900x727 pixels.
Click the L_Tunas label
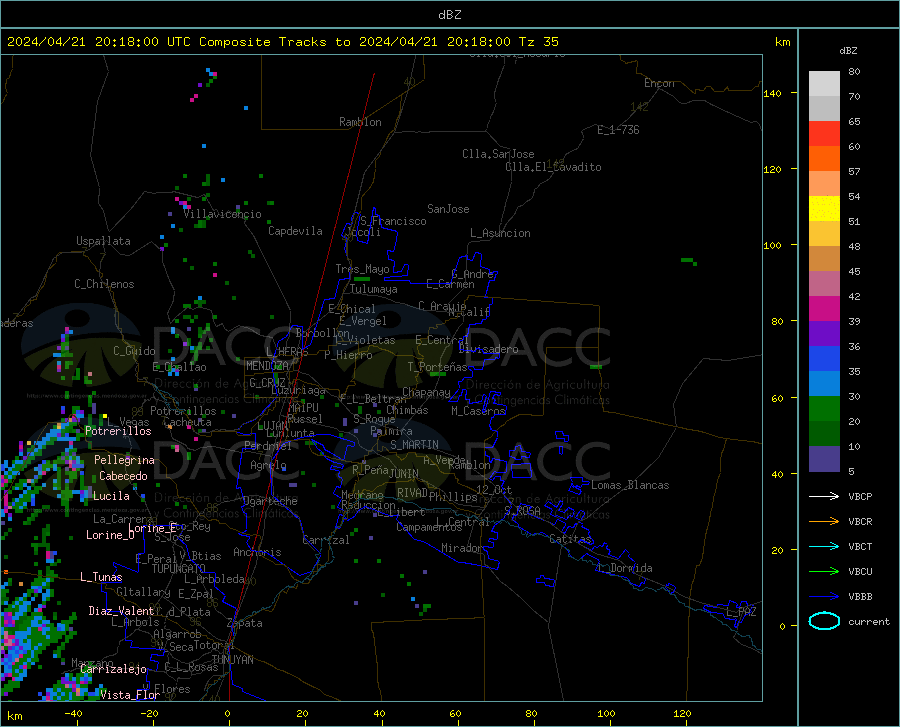coord(101,577)
